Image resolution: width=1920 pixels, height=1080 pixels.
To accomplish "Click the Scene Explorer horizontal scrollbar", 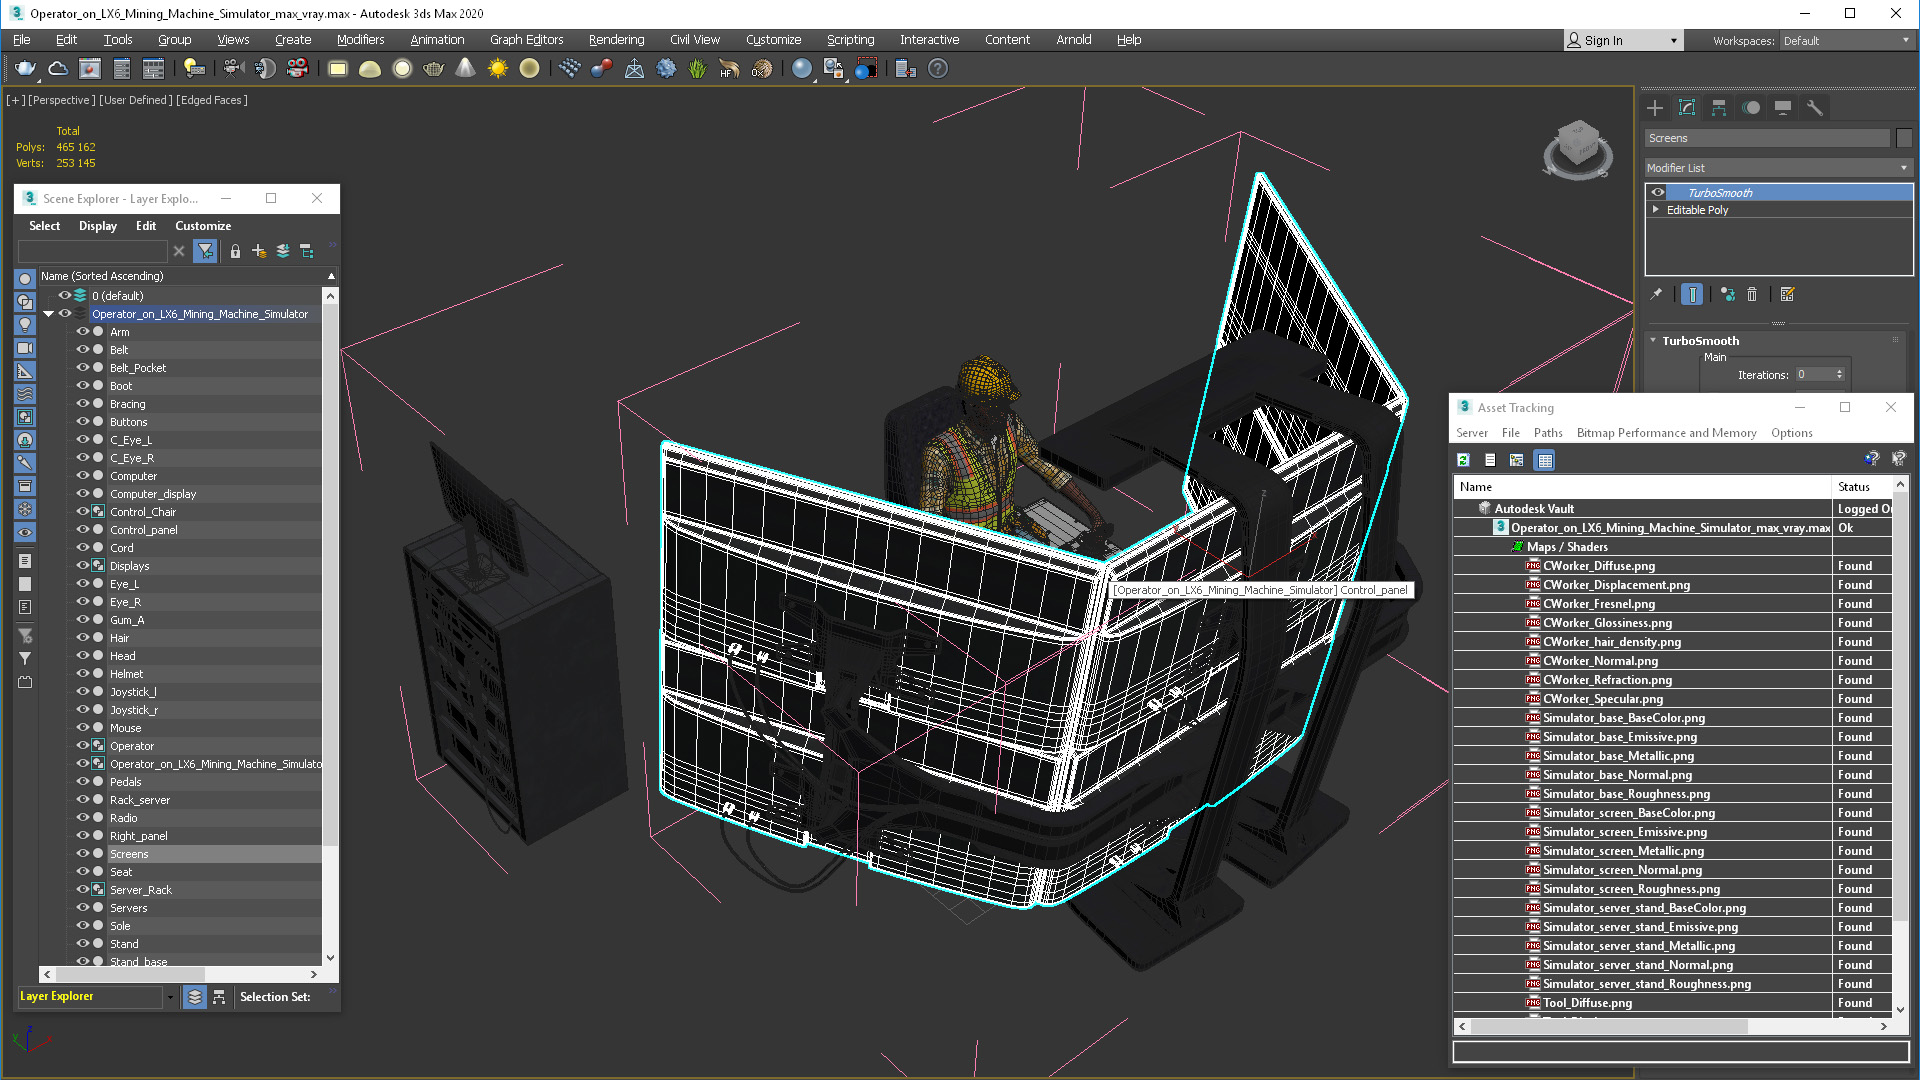I will [x=130, y=974].
